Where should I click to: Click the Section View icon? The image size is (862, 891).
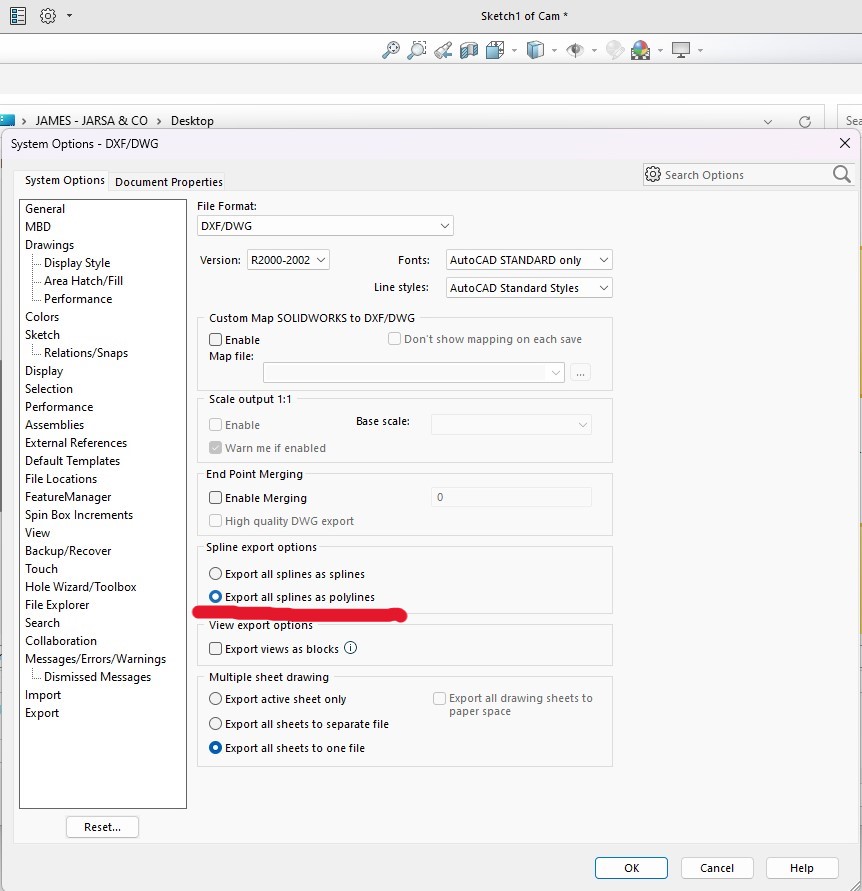click(x=469, y=50)
